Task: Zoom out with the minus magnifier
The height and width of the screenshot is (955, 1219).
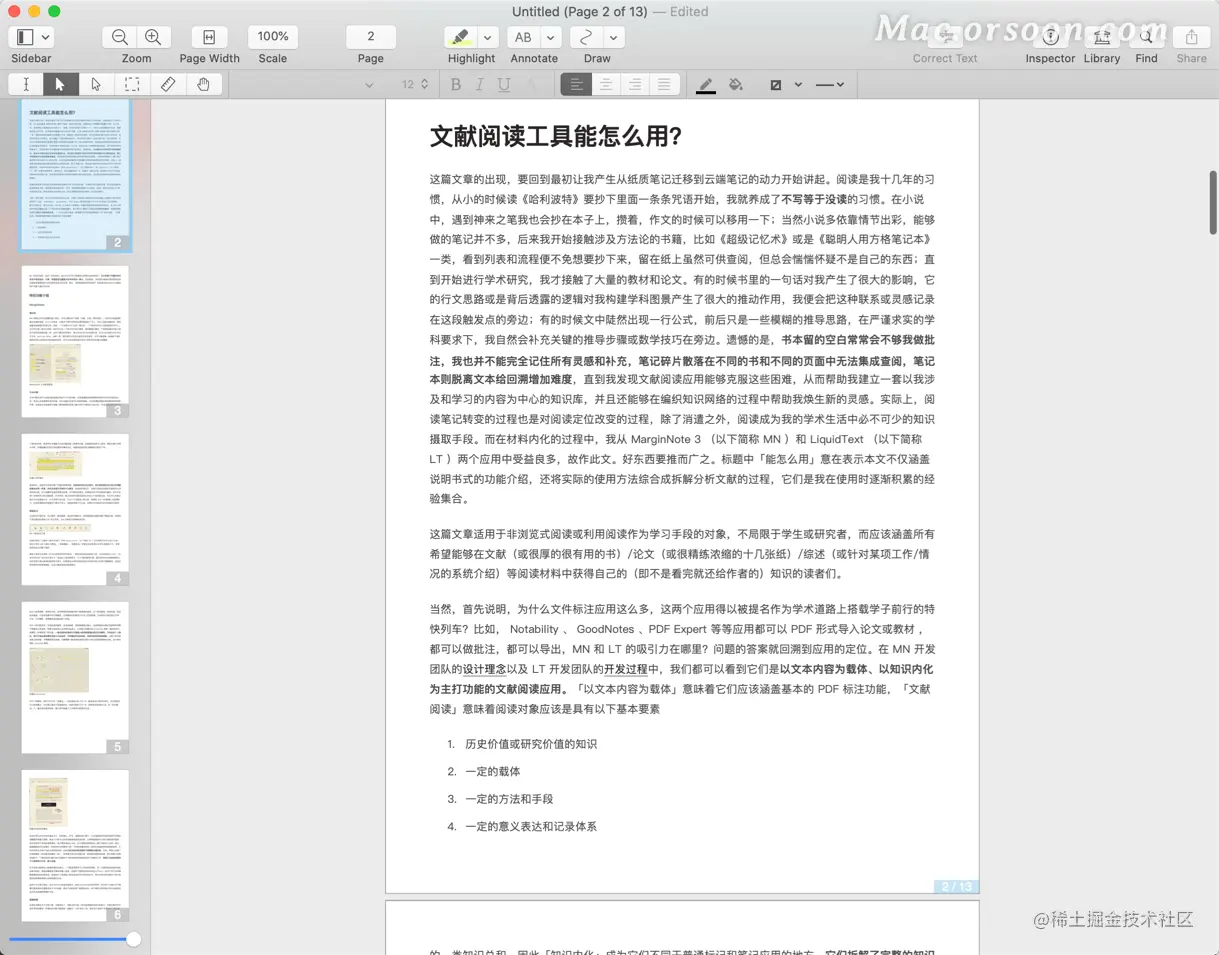Action: [x=120, y=37]
